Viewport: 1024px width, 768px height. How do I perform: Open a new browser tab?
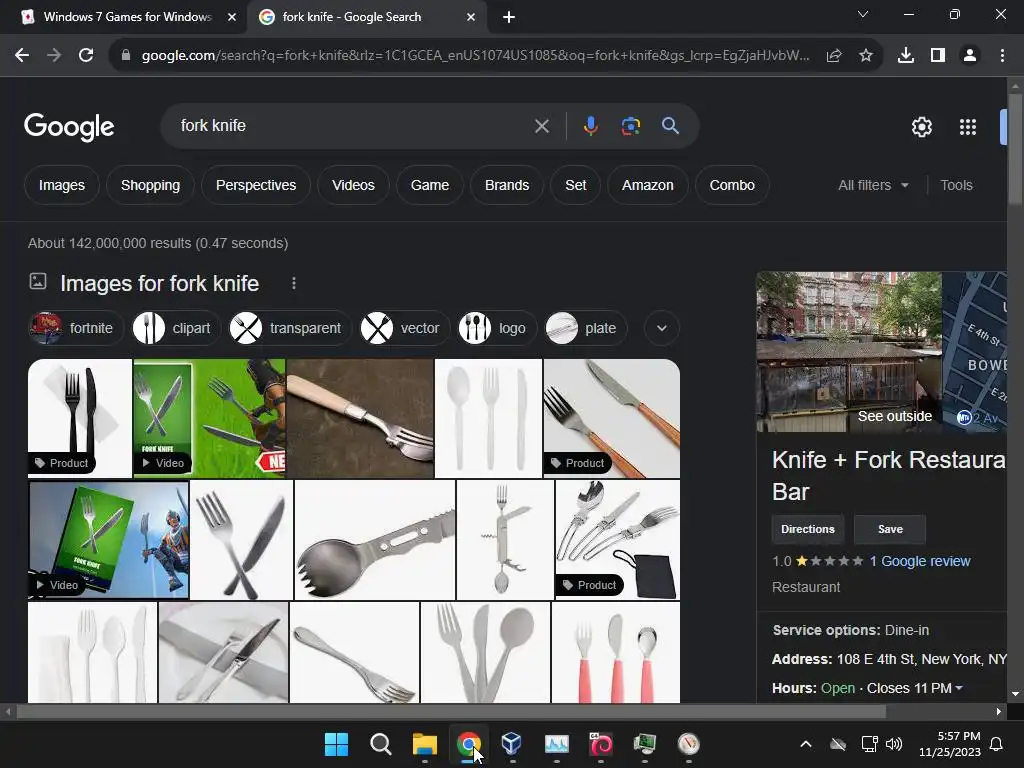pyautogui.click(x=509, y=17)
